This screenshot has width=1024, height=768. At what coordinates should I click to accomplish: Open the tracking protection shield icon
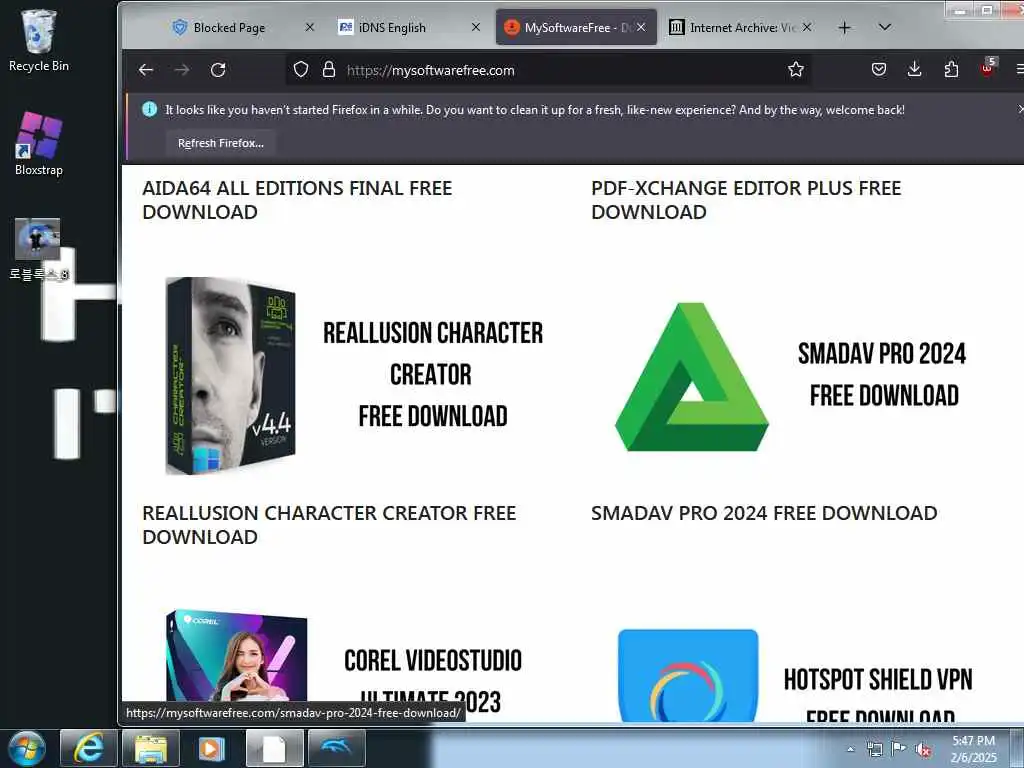point(300,70)
